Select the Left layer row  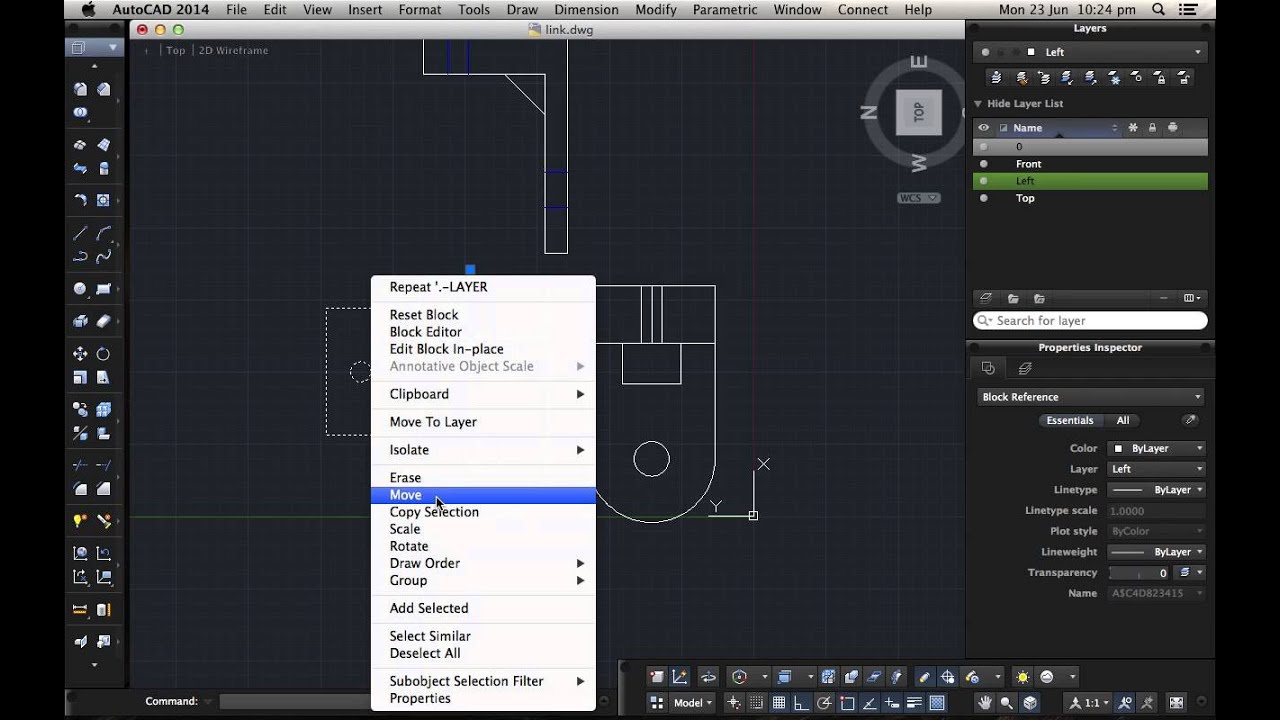[1090, 181]
